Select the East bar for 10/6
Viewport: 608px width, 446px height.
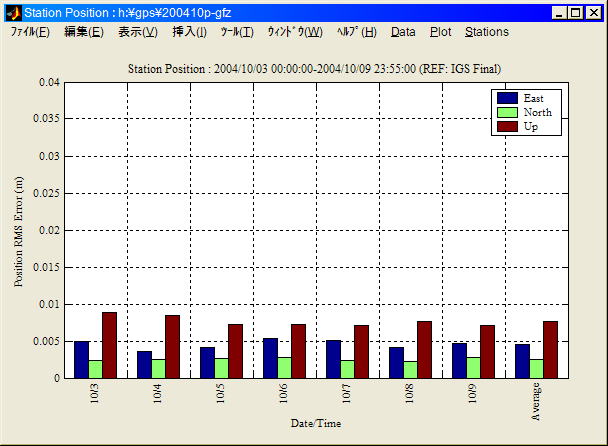[270, 358]
